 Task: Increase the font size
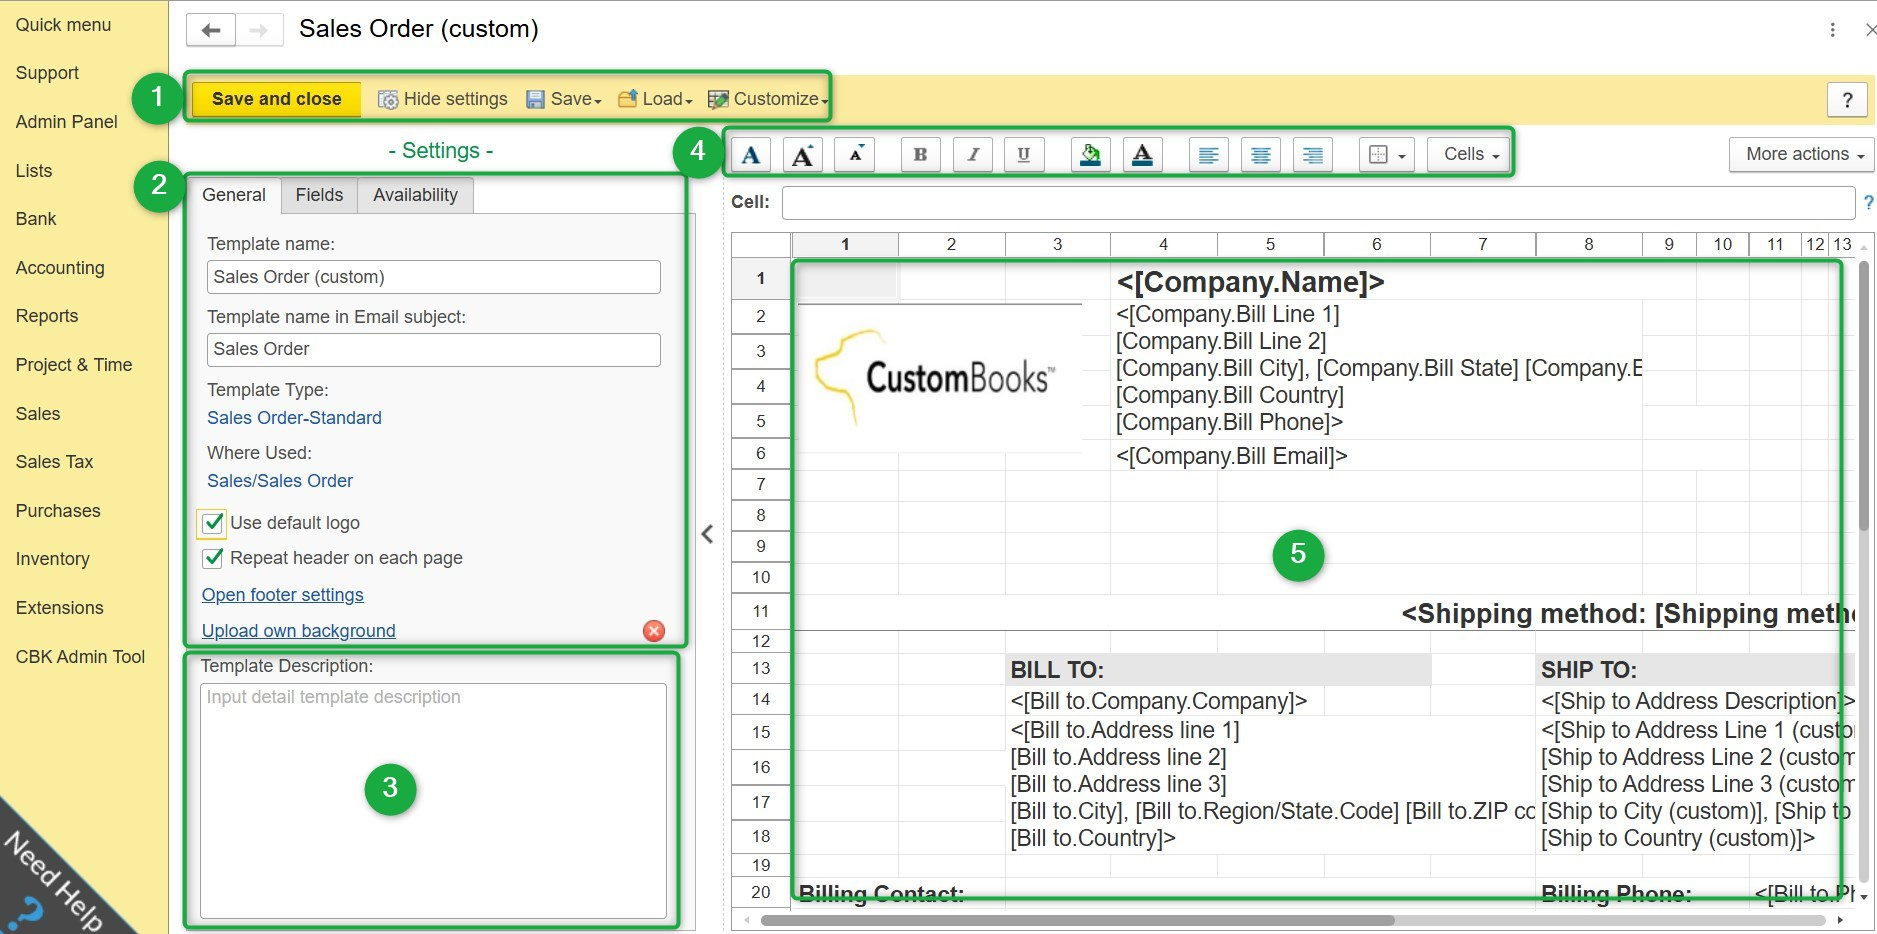click(x=802, y=155)
